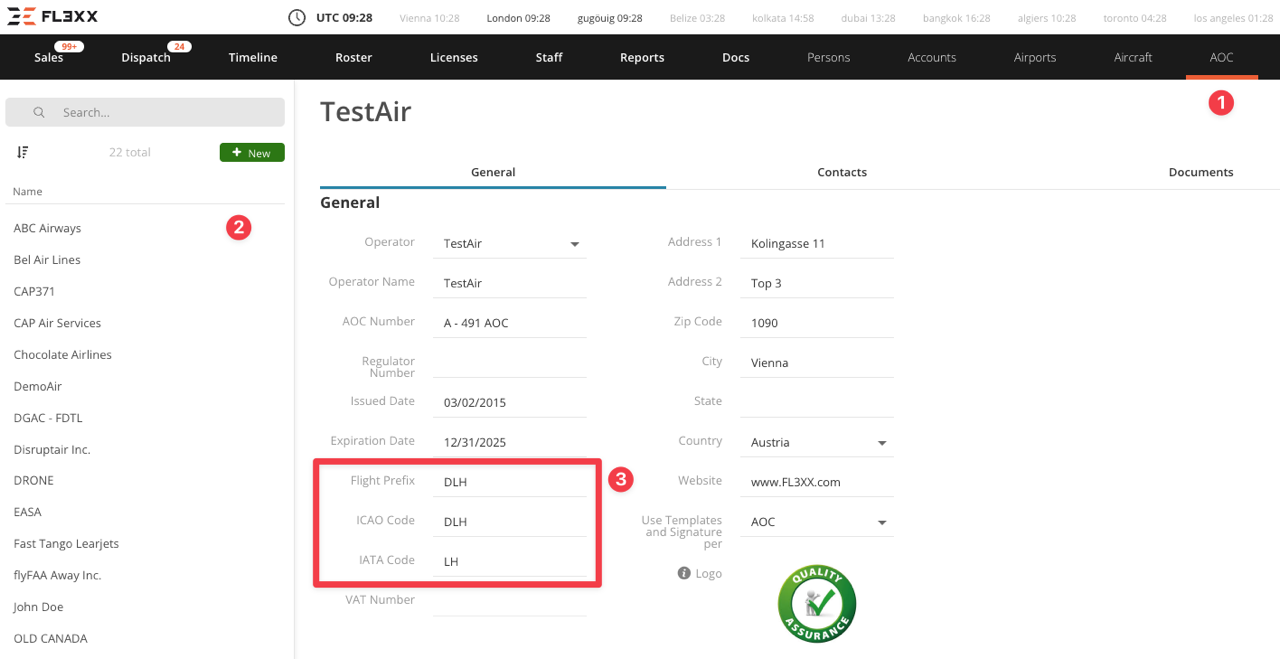Click the sort order icon
1280x659 pixels.
[22, 152]
